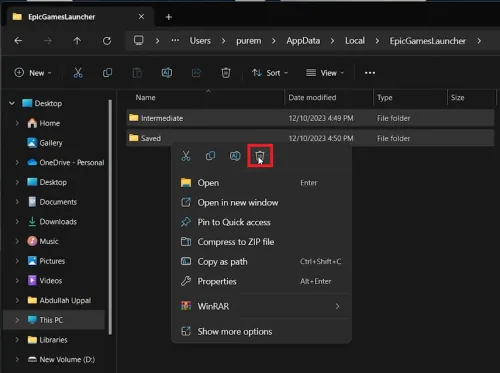Image resolution: width=500 pixels, height=373 pixels.
Task: Click the navigation pane scrollbar
Action: tap(110, 217)
